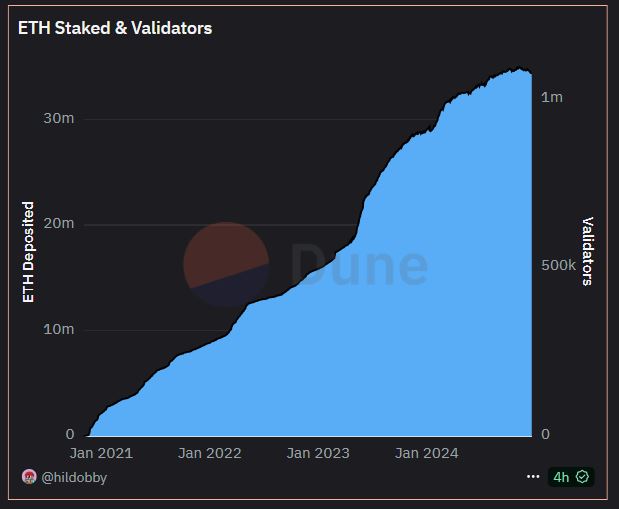
Task: Open the @hildobby author profile link
Action: pyautogui.click(x=74, y=477)
